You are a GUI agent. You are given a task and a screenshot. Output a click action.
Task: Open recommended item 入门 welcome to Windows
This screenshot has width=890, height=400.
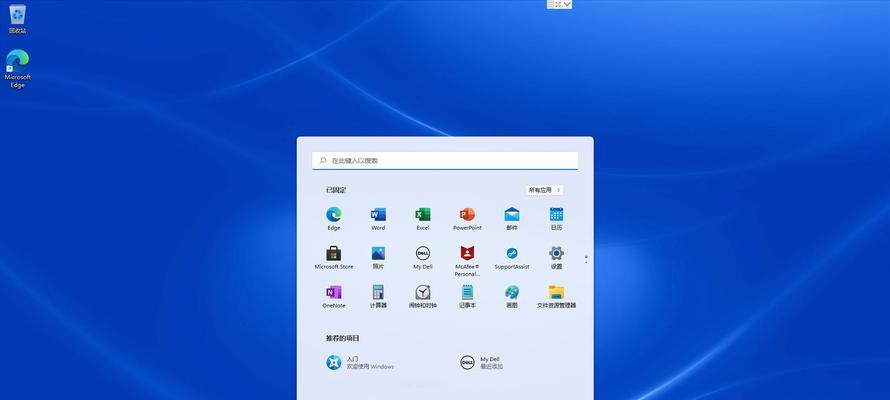pyautogui.click(x=360, y=363)
